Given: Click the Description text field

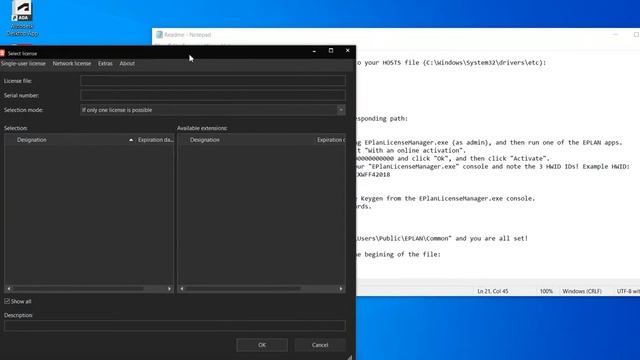Looking at the screenshot, I should point(175,325).
